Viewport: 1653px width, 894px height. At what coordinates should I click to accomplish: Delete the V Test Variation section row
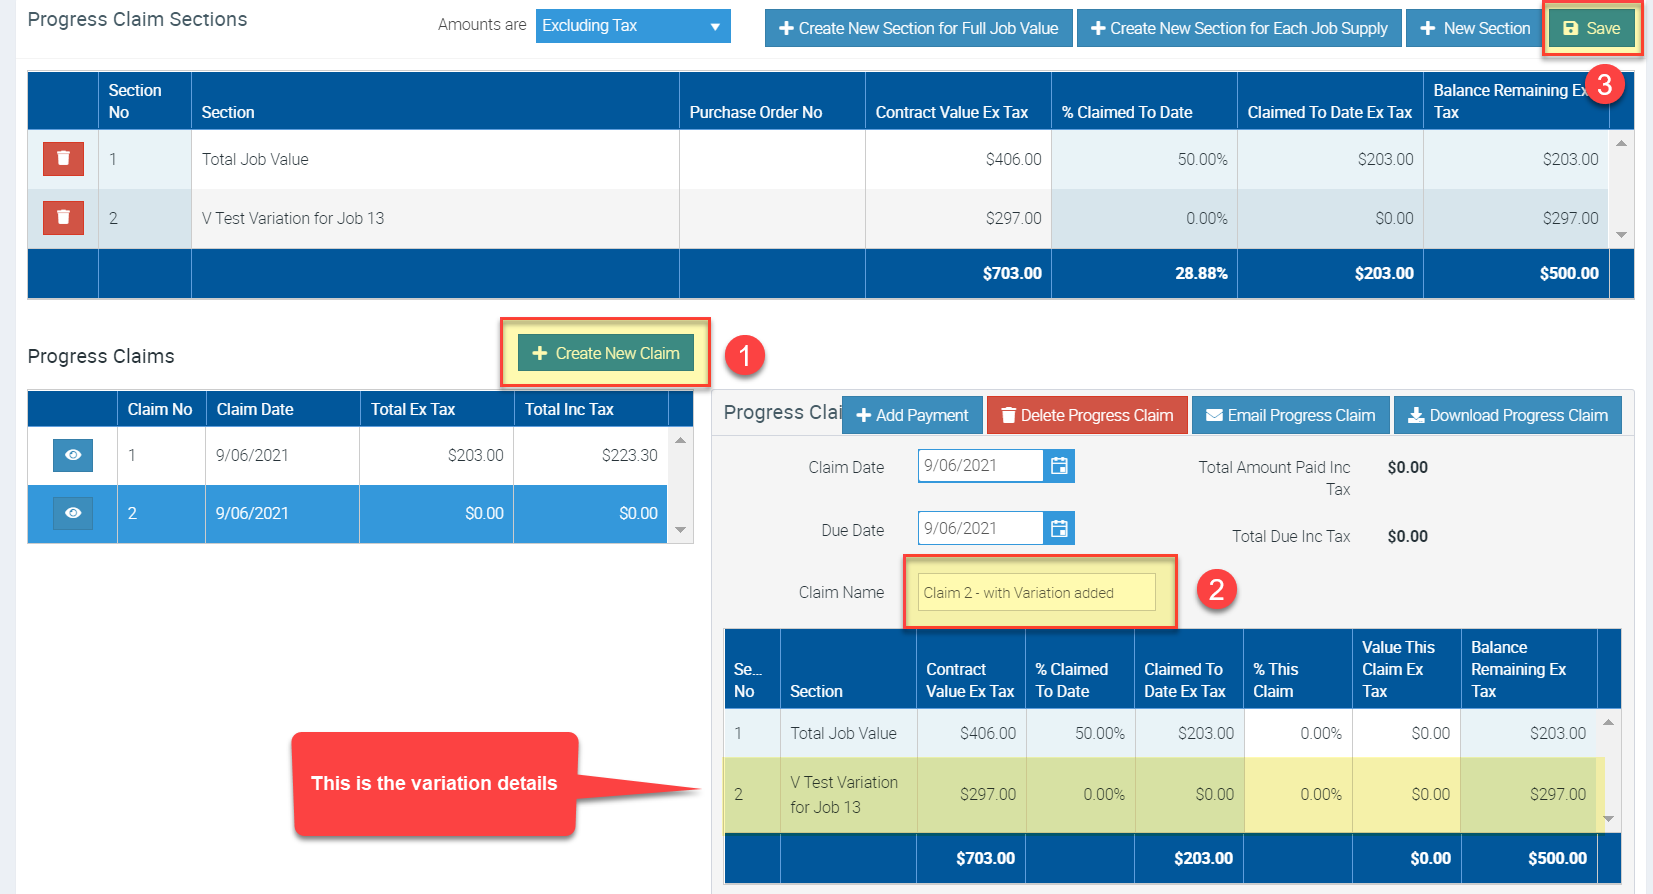pyautogui.click(x=63, y=217)
